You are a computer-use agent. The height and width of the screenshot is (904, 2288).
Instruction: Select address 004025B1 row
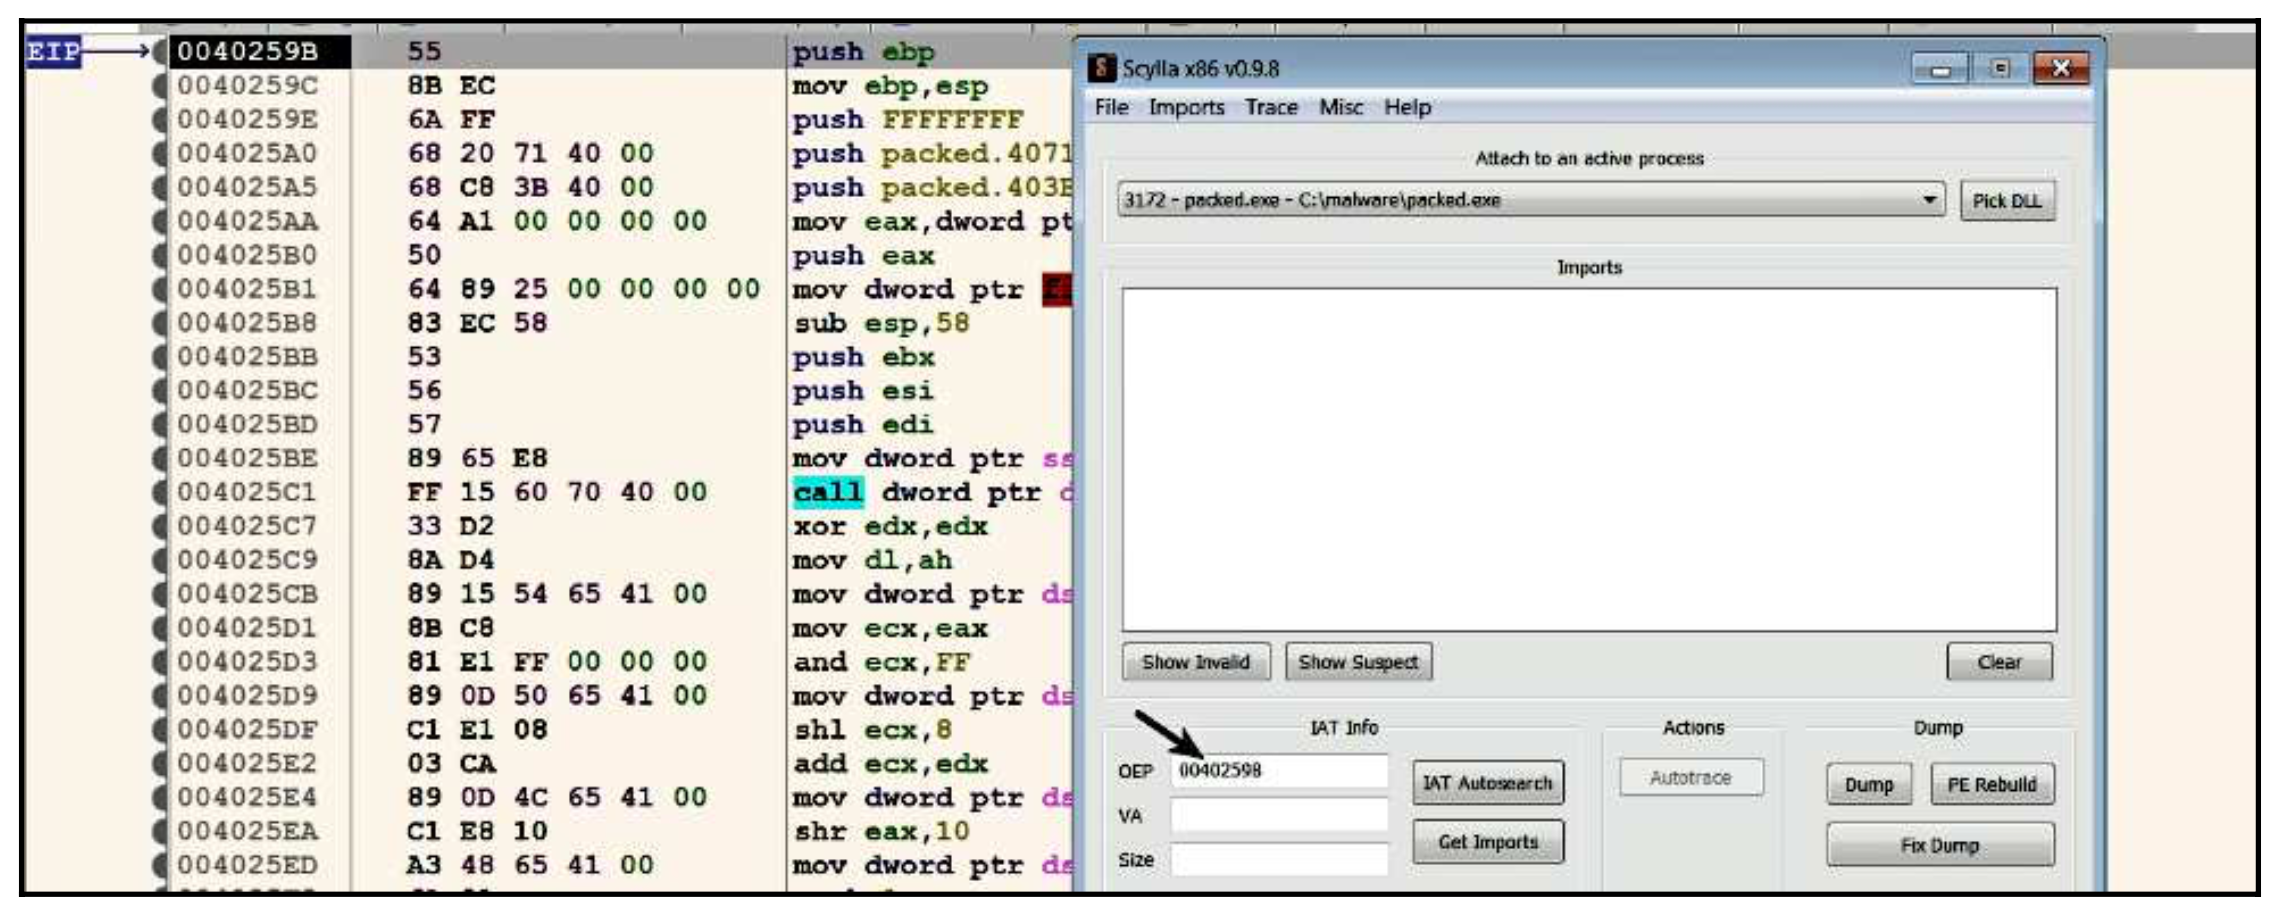point(248,289)
